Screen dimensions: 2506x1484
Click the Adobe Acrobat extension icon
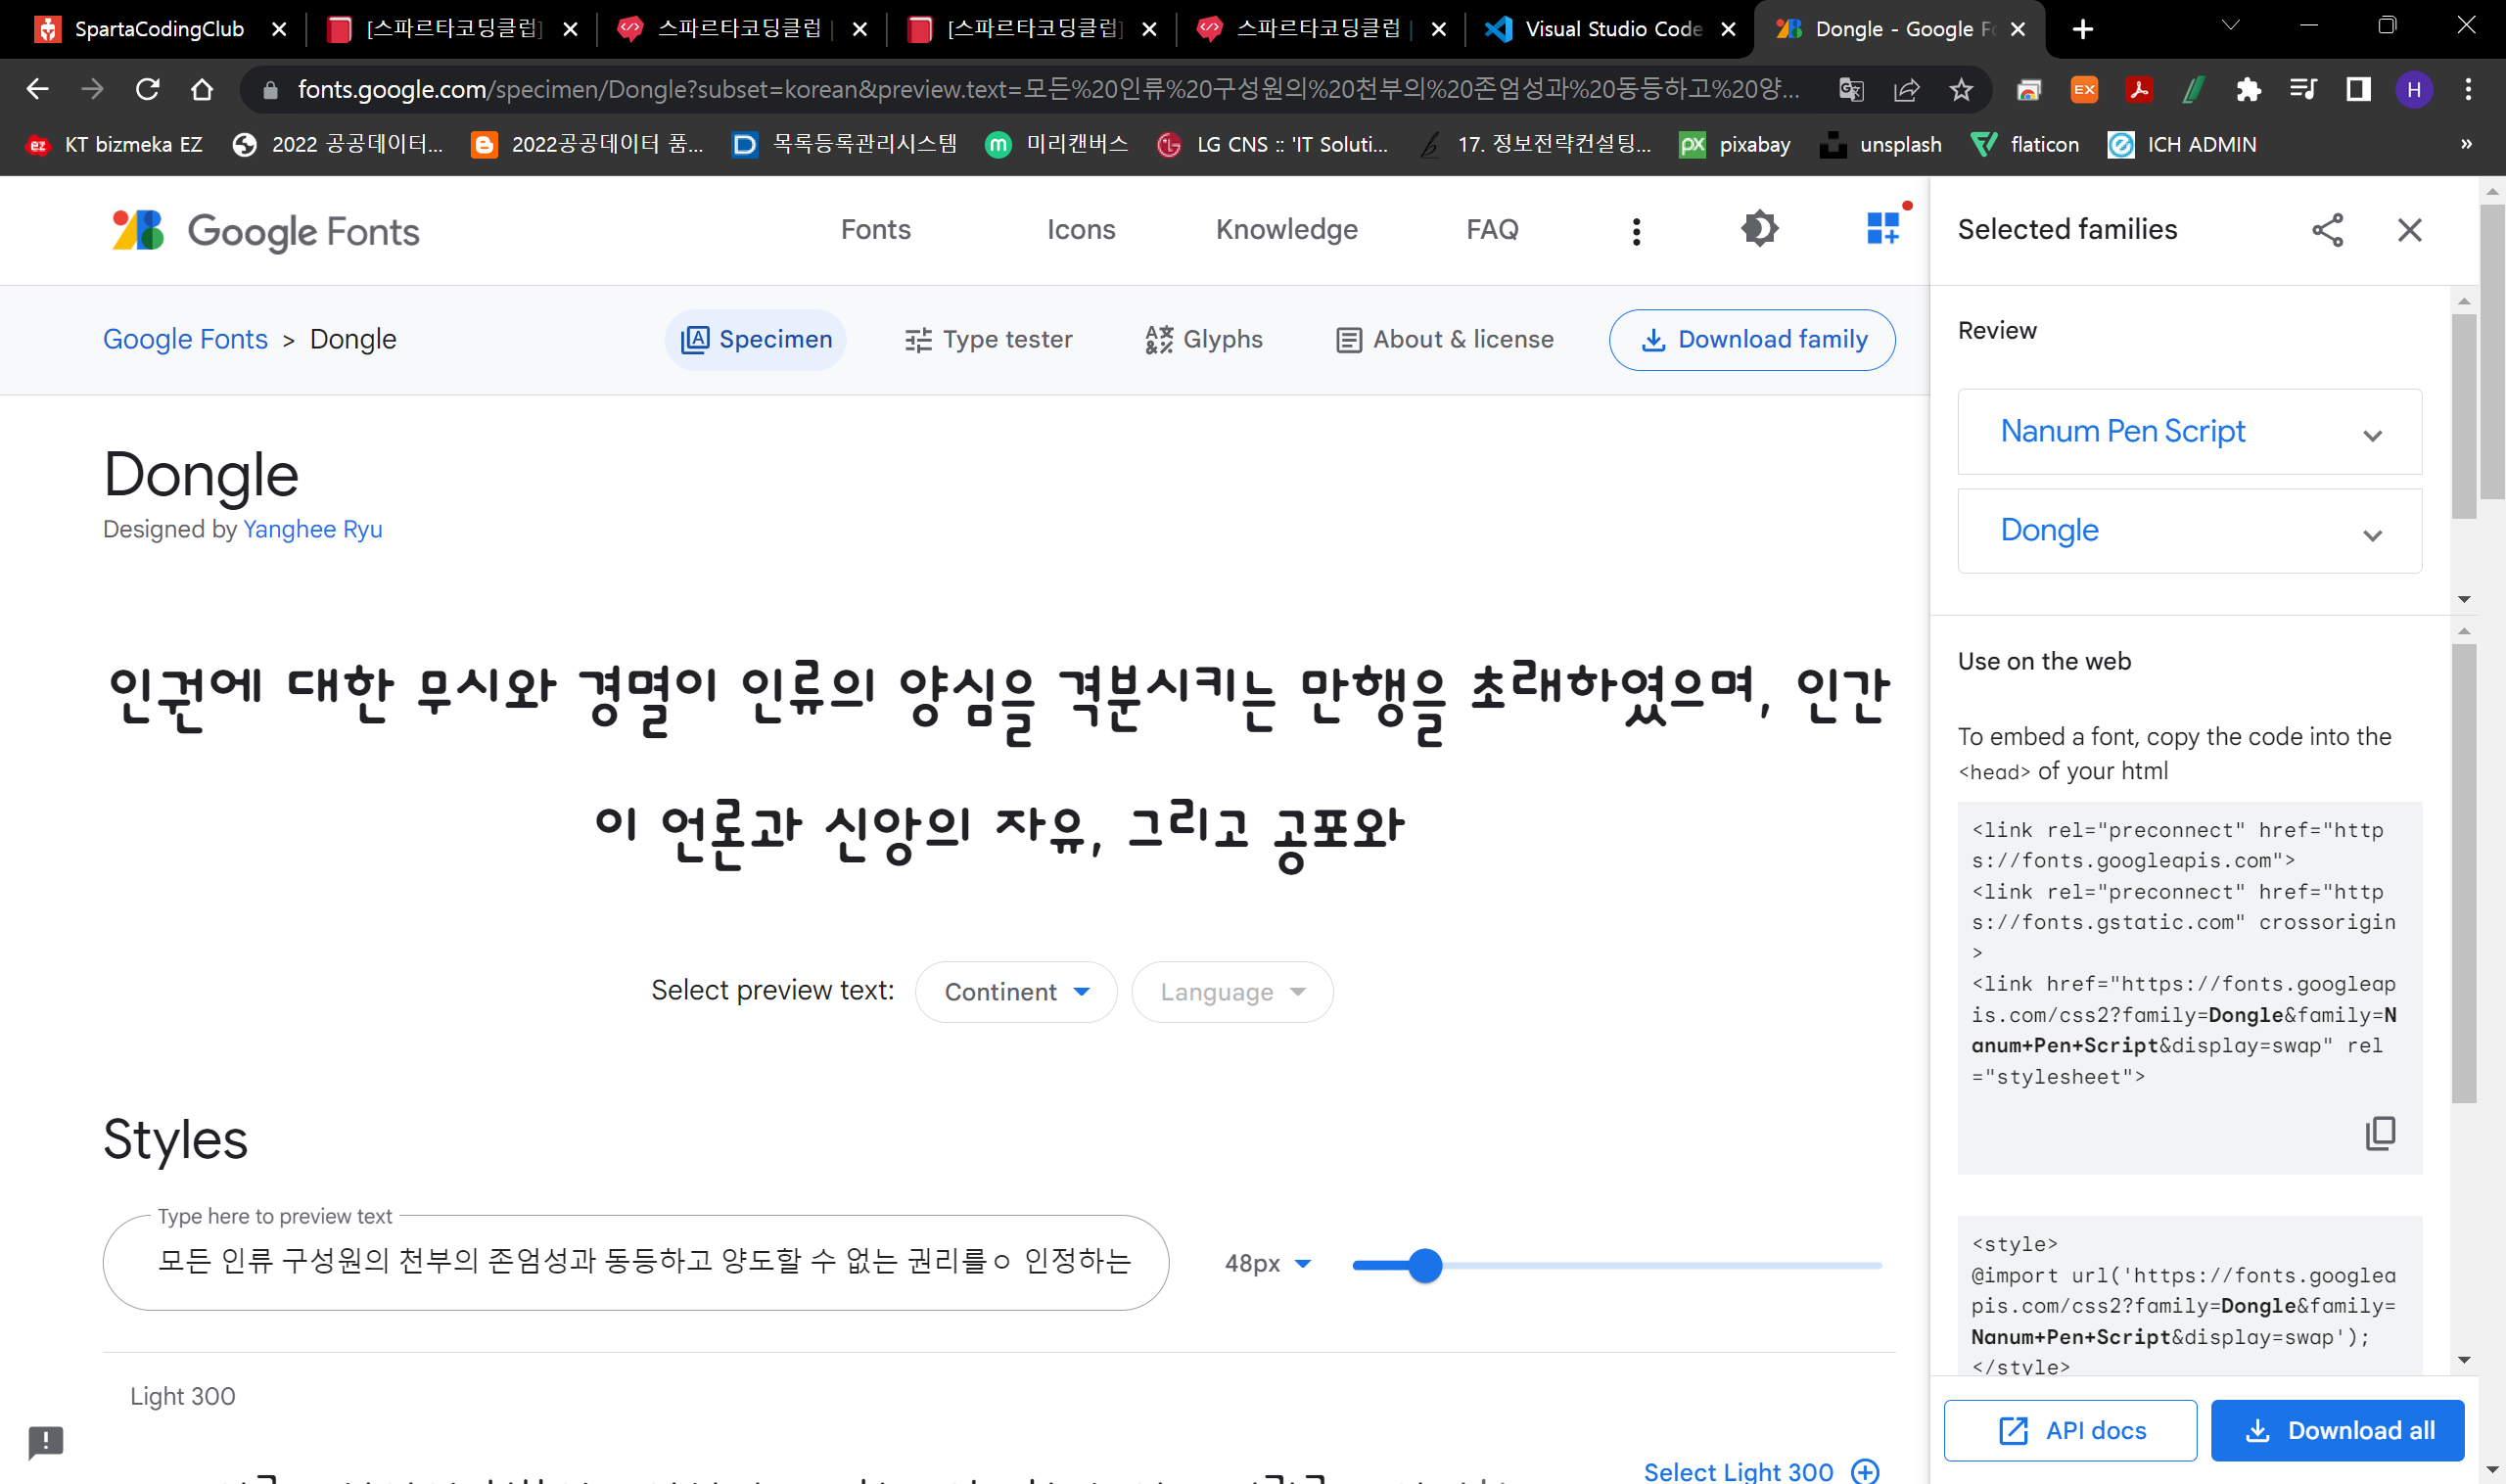click(x=2138, y=90)
